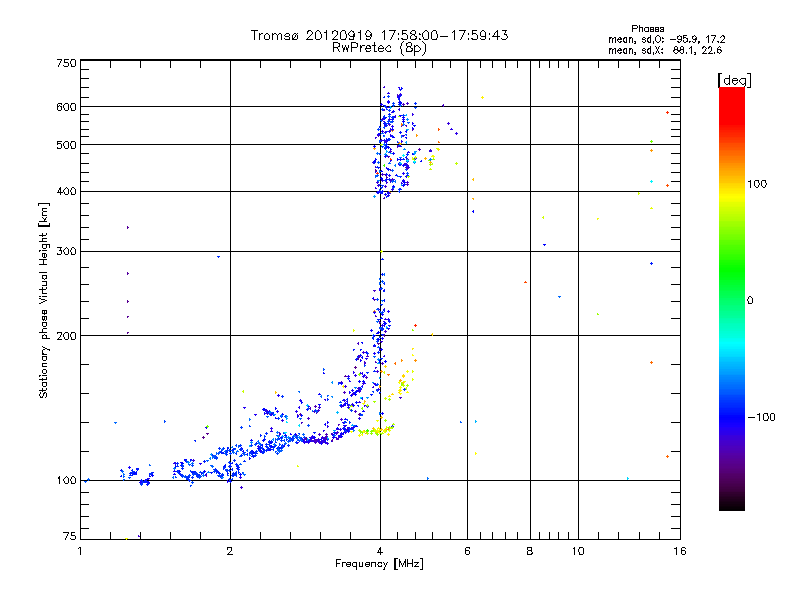Image resolution: width=800 pixels, height=600 pixels.
Task: Click the 'Frequency [MHz]' axis label
Action: [379, 564]
